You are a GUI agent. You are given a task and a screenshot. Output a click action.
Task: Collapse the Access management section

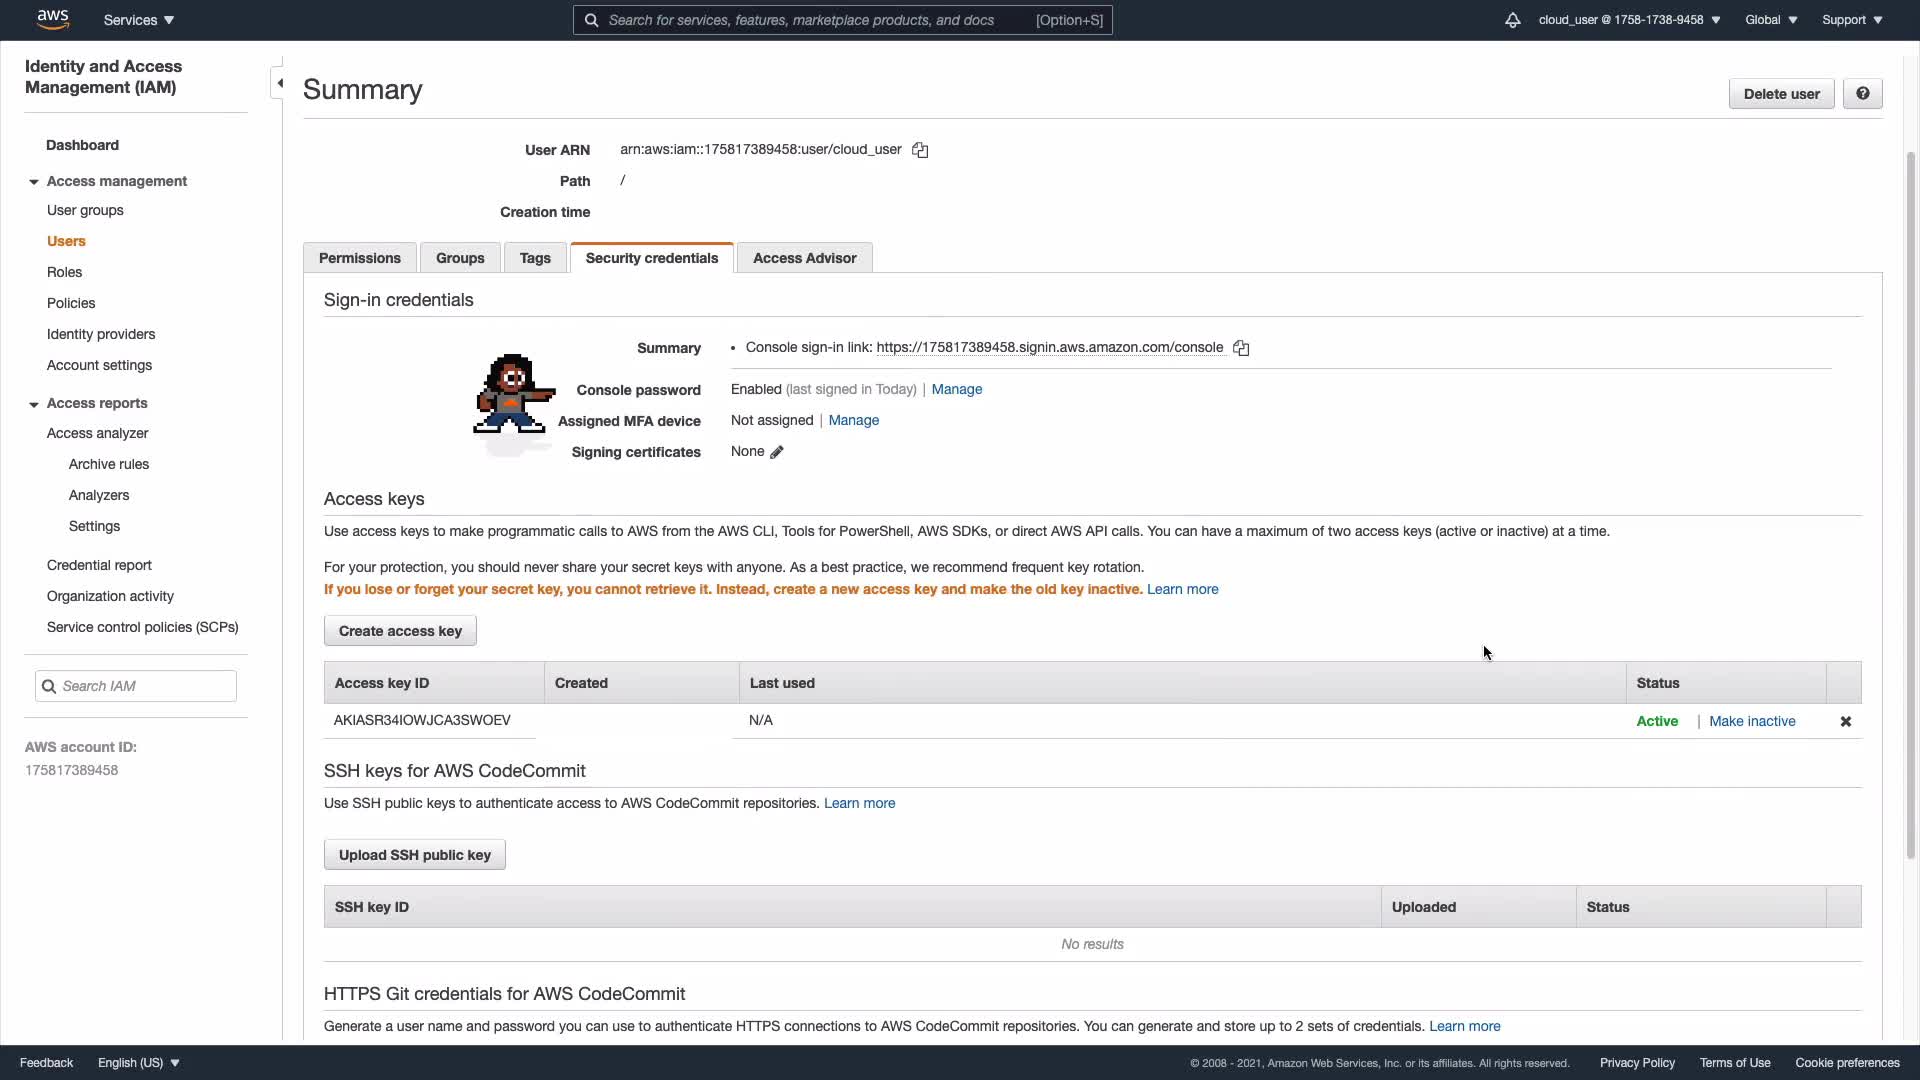click(x=34, y=182)
